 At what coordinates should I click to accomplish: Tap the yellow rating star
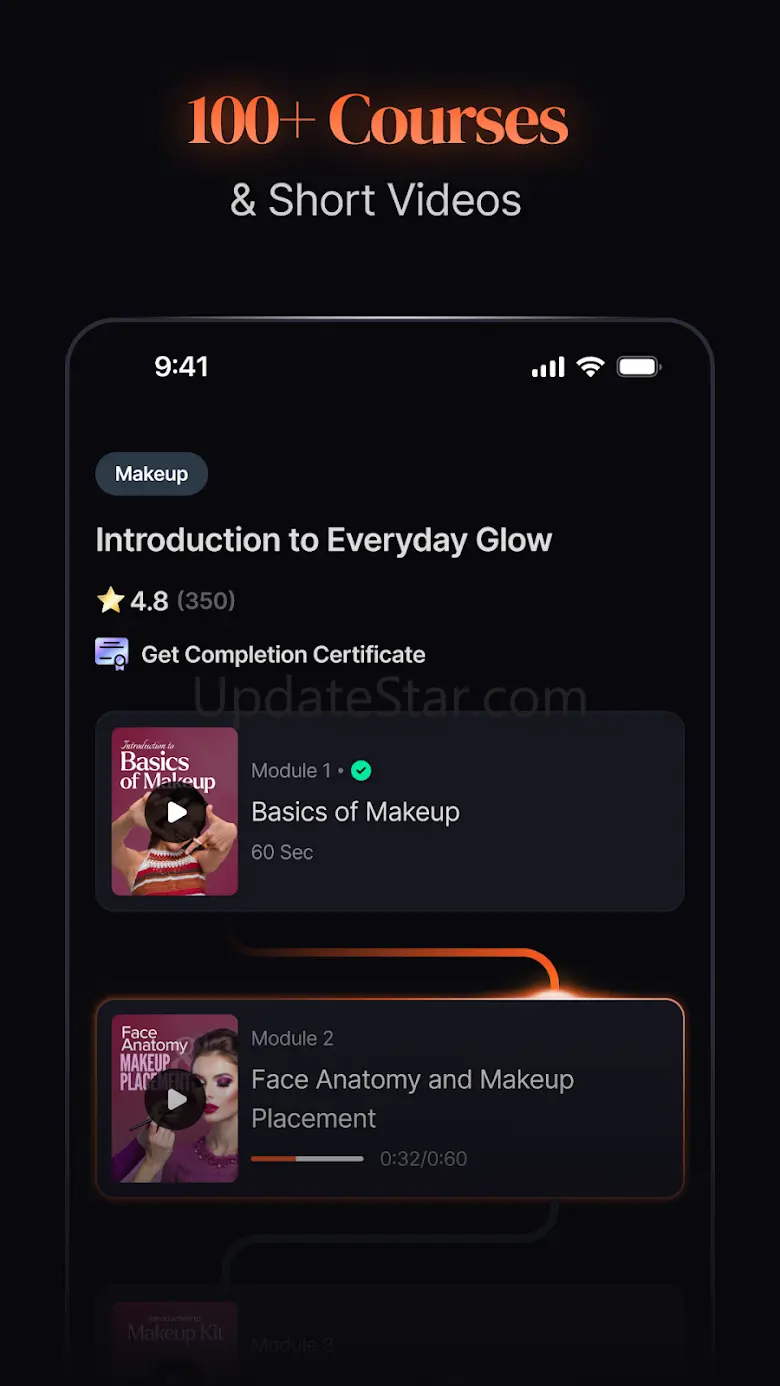[110, 600]
